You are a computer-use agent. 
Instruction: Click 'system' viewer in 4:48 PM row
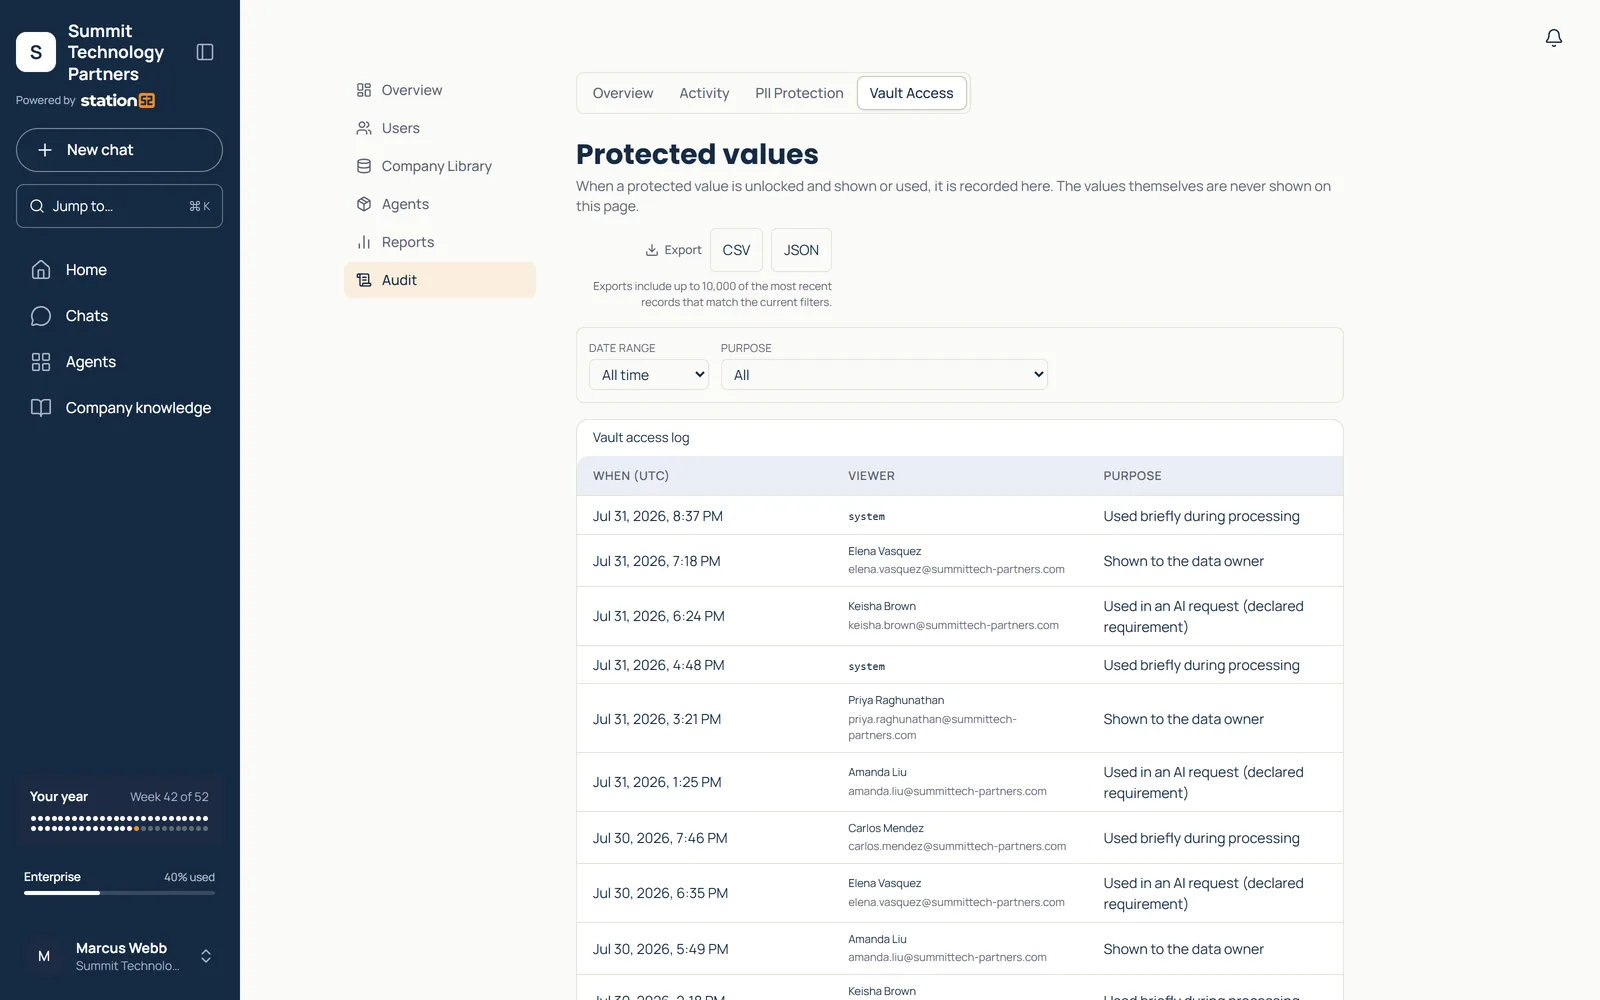867,666
